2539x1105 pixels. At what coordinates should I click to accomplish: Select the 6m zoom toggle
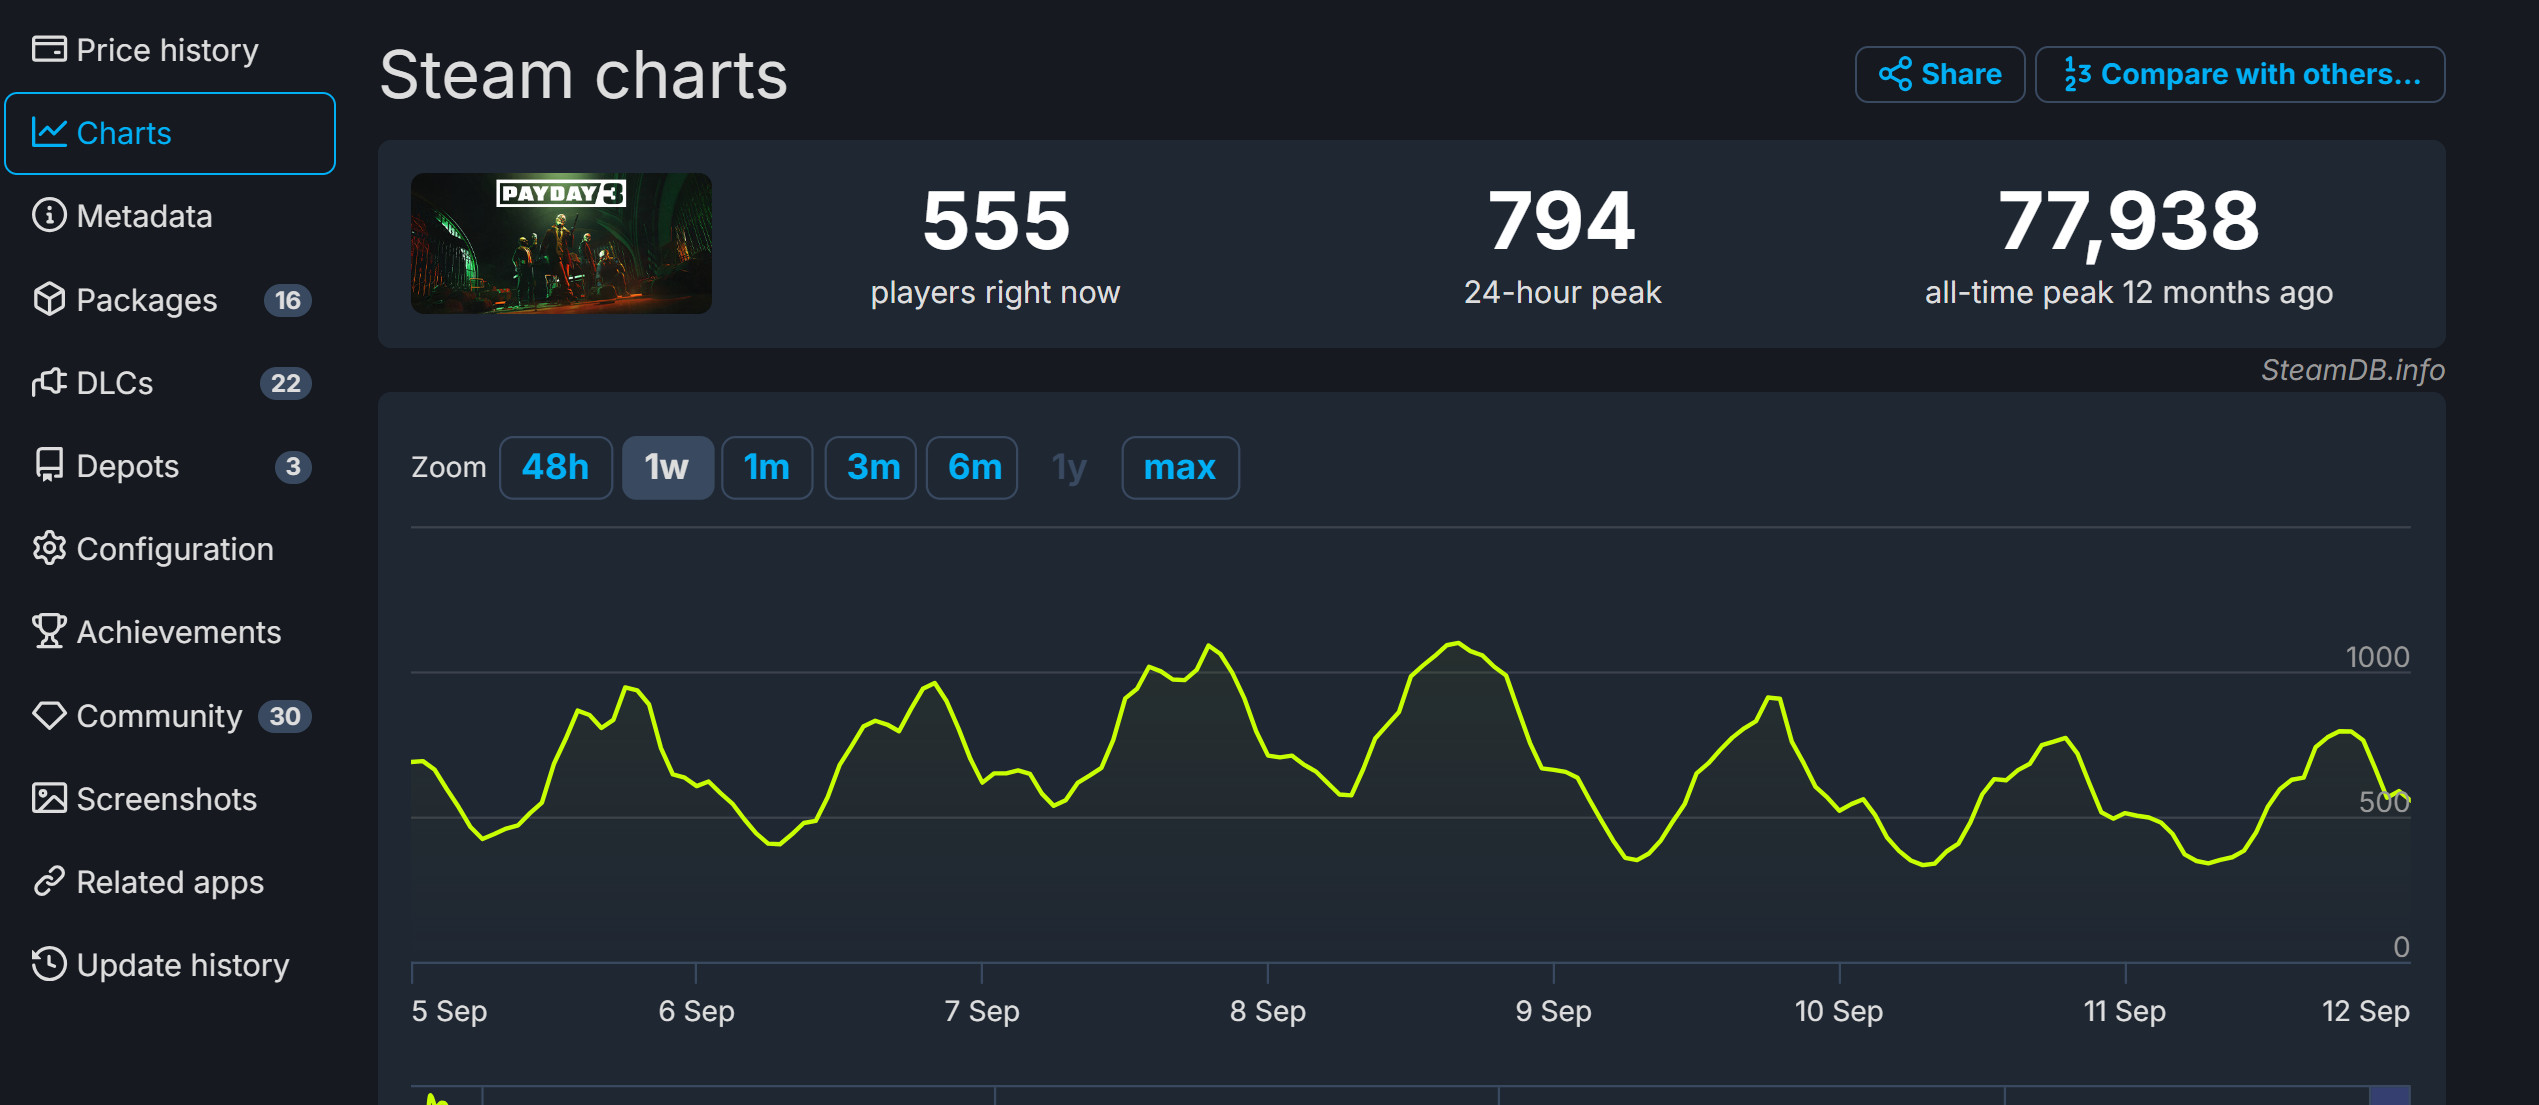coord(973,467)
